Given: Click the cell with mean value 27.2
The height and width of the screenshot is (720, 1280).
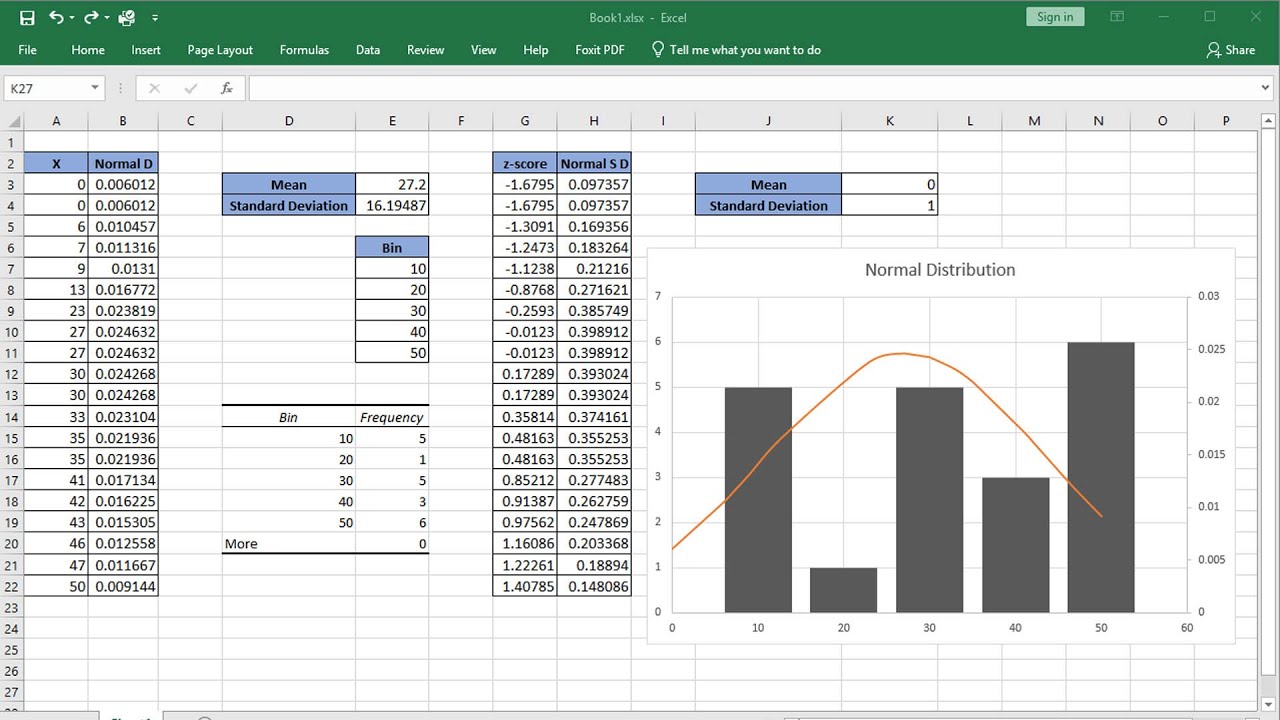Looking at the screenshot, I should 392,184.
